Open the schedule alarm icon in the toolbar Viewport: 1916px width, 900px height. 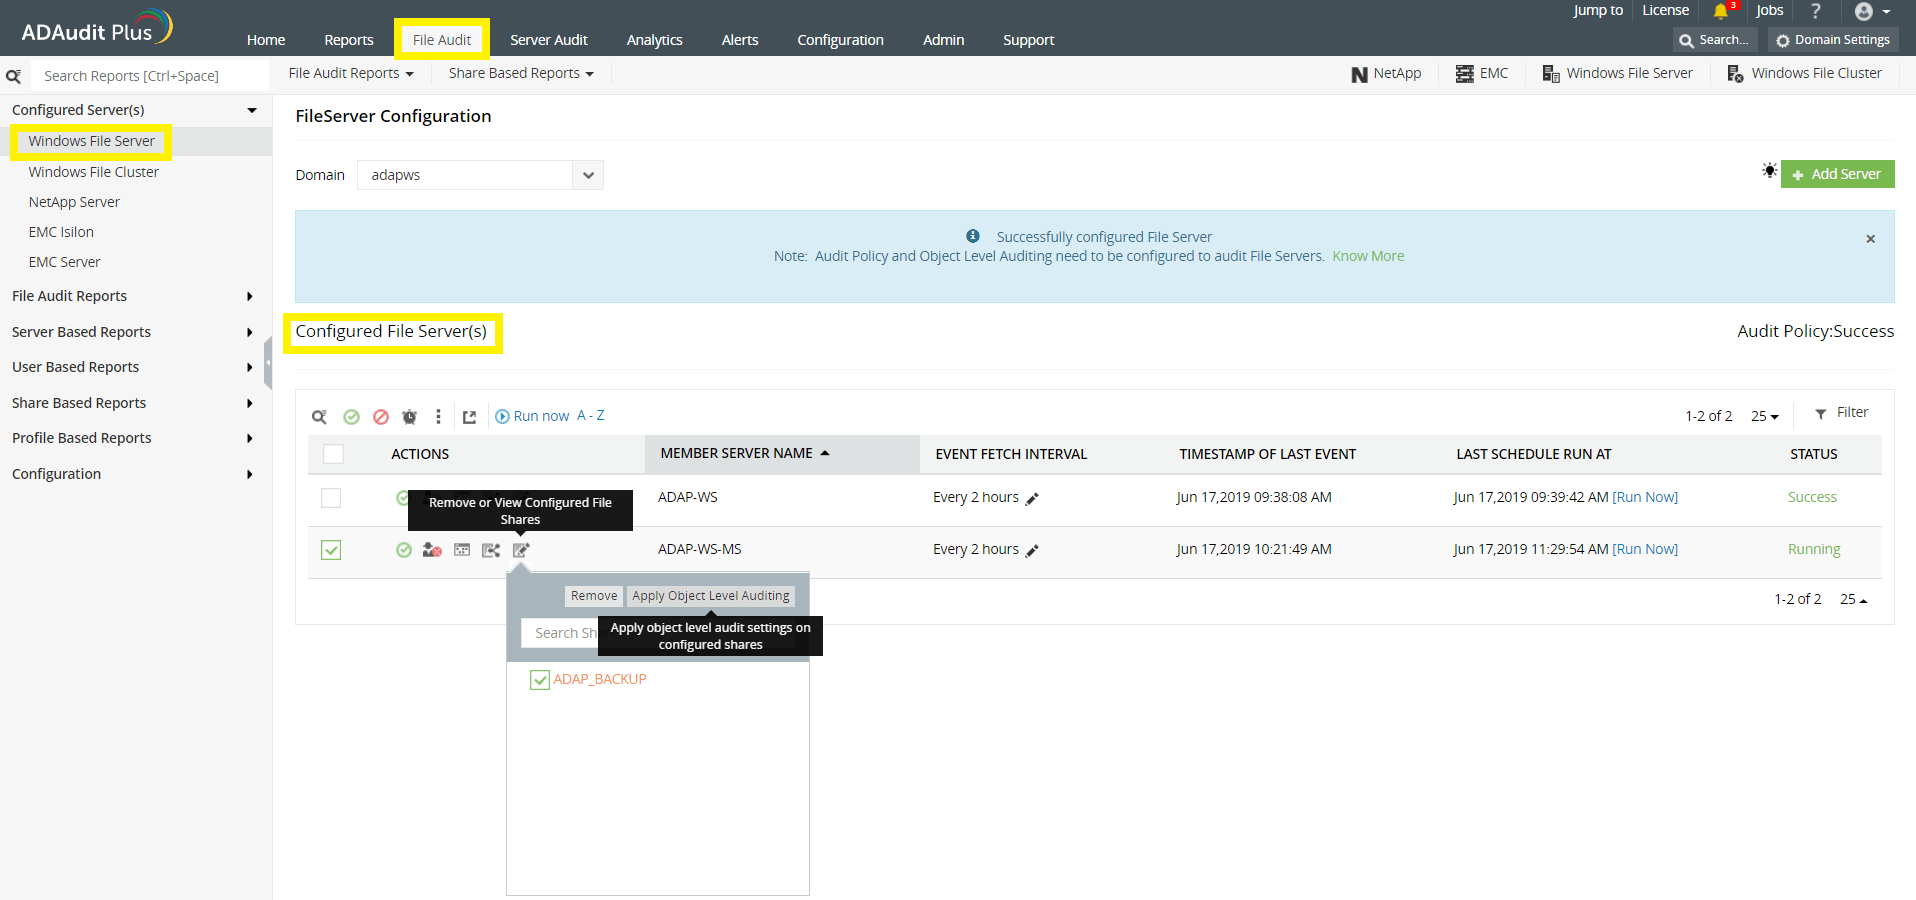[409, 416]
